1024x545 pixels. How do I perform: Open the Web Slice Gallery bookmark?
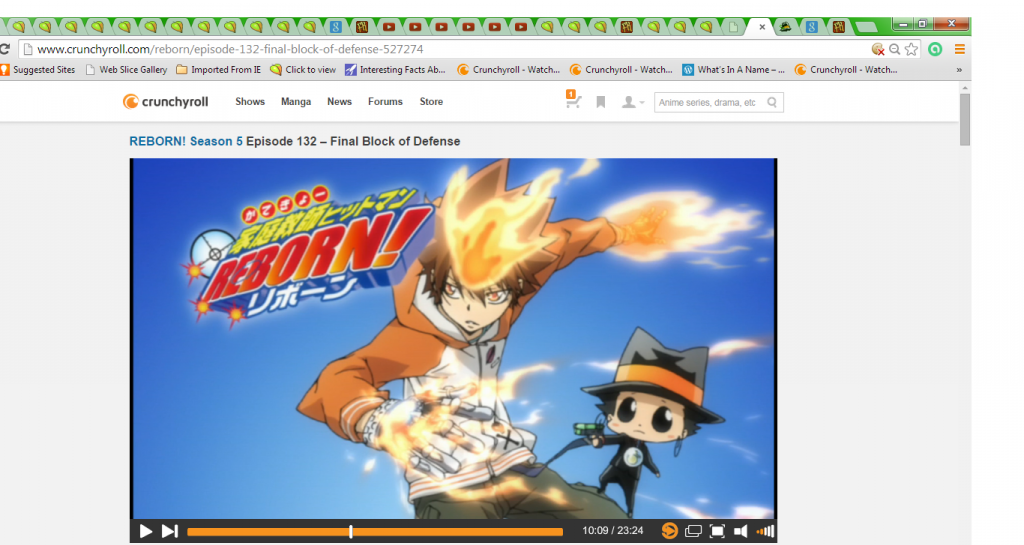[126, 70]
